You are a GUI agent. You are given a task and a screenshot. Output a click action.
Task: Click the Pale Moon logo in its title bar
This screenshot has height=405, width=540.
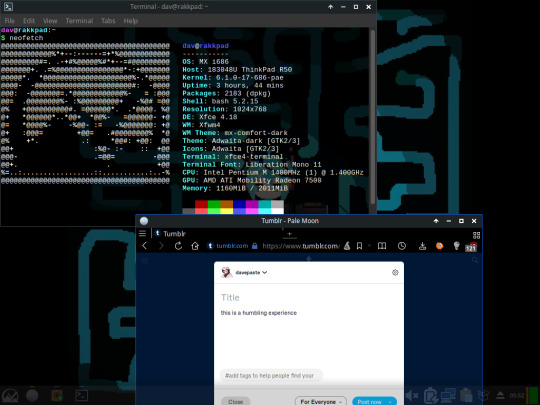pyautogui.click(x=144, y=221)
